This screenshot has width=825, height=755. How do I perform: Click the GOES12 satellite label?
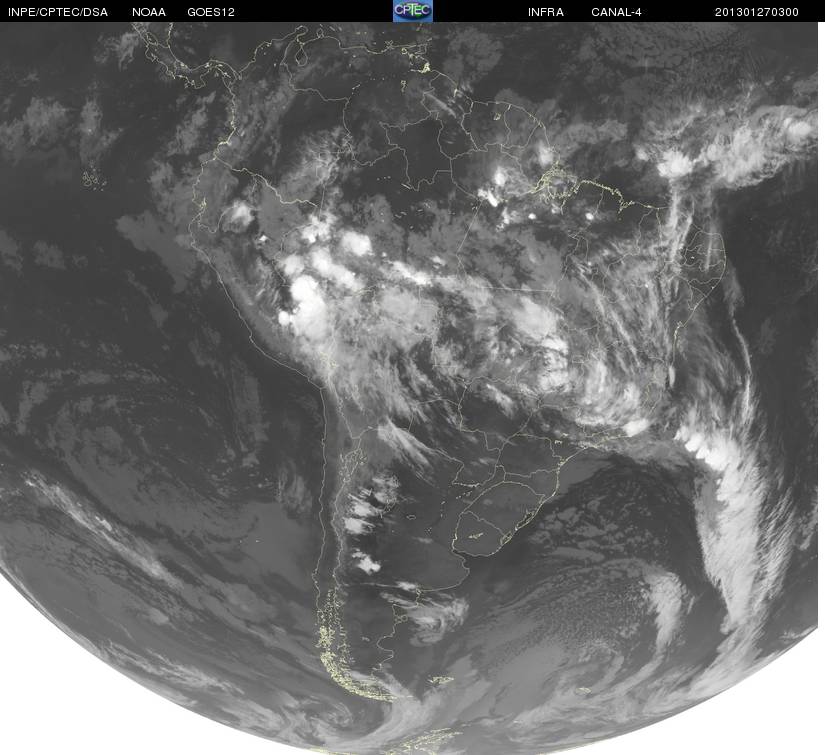pos(211,12)
